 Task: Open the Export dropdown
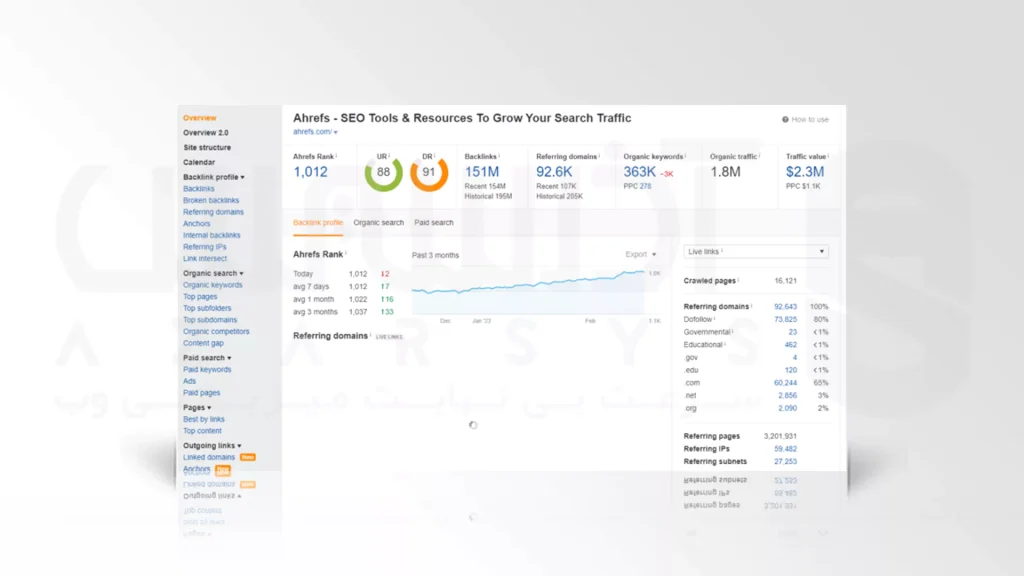click(x=640, y=254)
